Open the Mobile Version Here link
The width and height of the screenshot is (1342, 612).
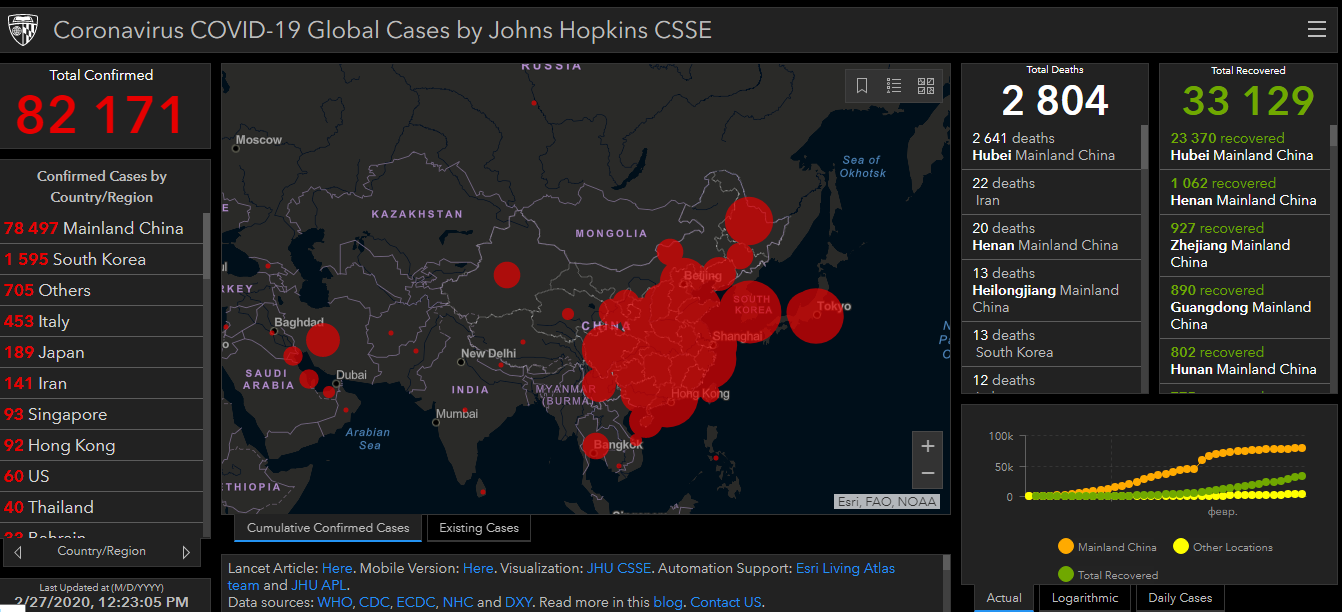pos(478,568)
